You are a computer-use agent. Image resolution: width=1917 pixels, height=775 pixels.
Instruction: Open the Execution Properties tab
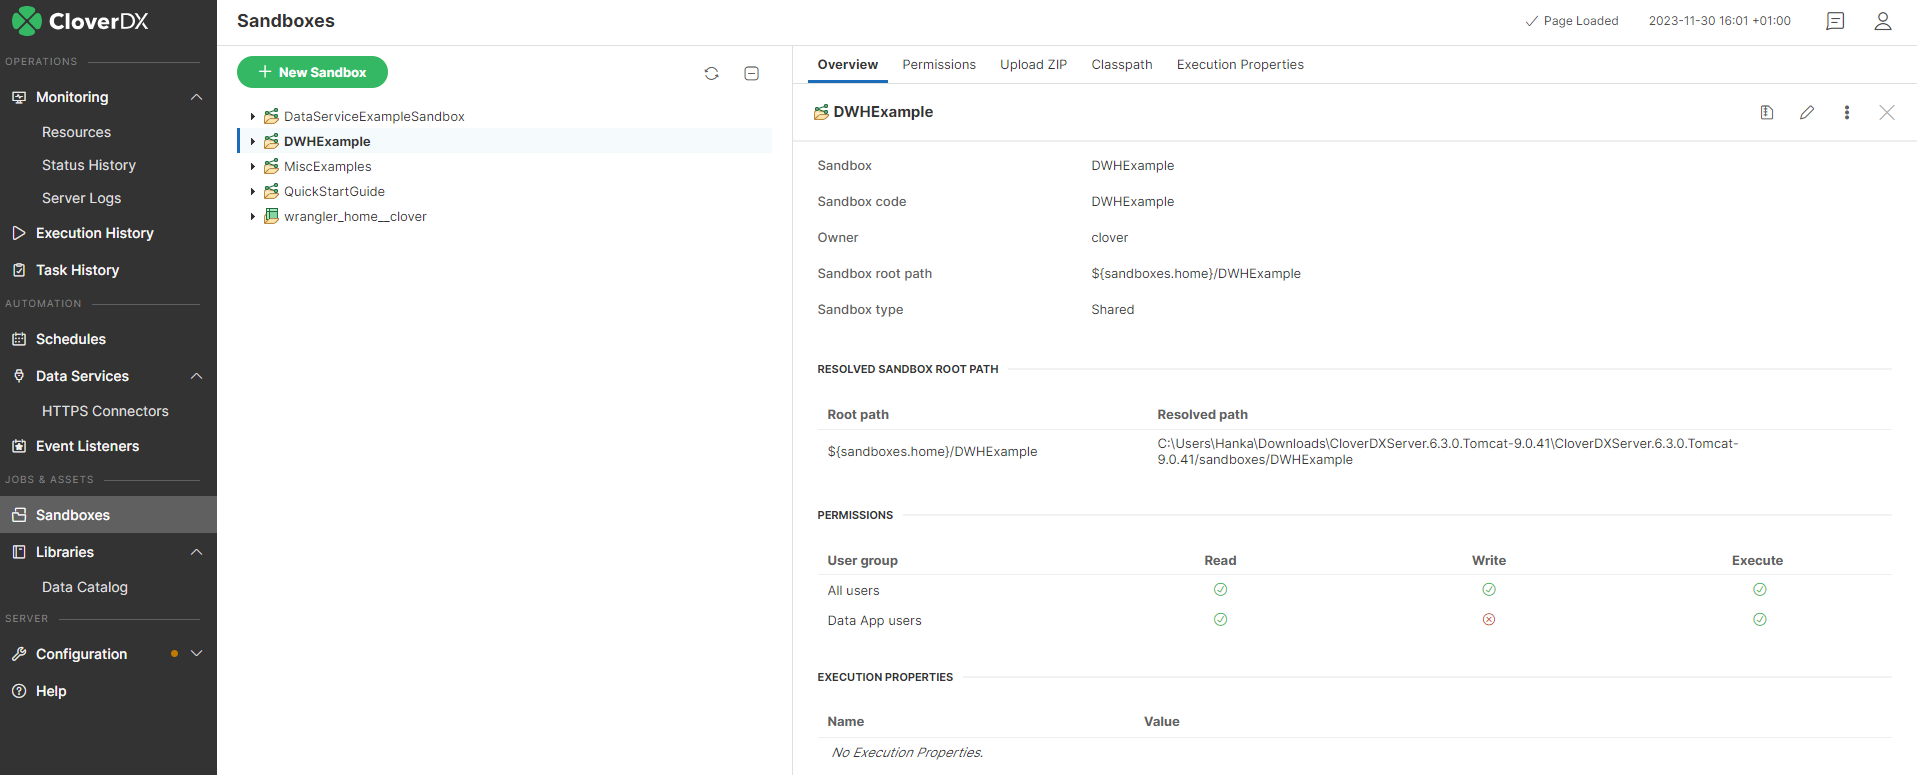1240,65
